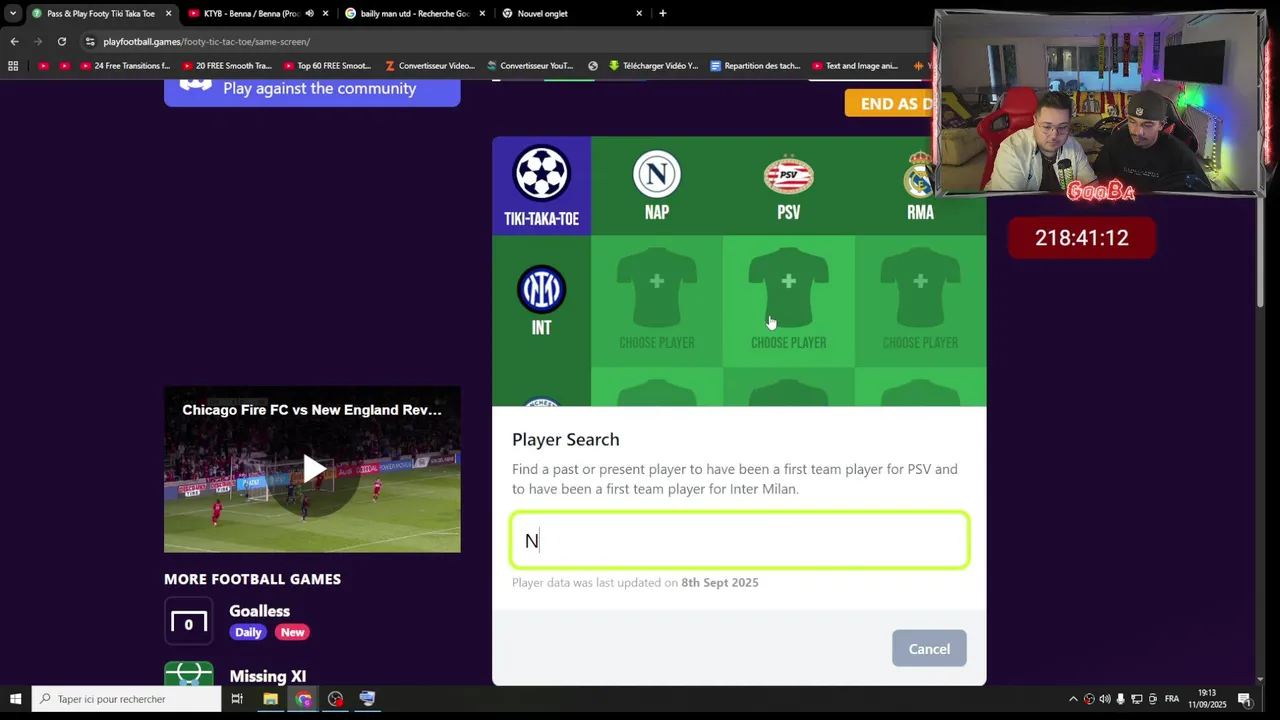The width and height of the screenshot is (1280, 720).
Task: Choose player for INT and RMA cell
Action: point(920,301)
